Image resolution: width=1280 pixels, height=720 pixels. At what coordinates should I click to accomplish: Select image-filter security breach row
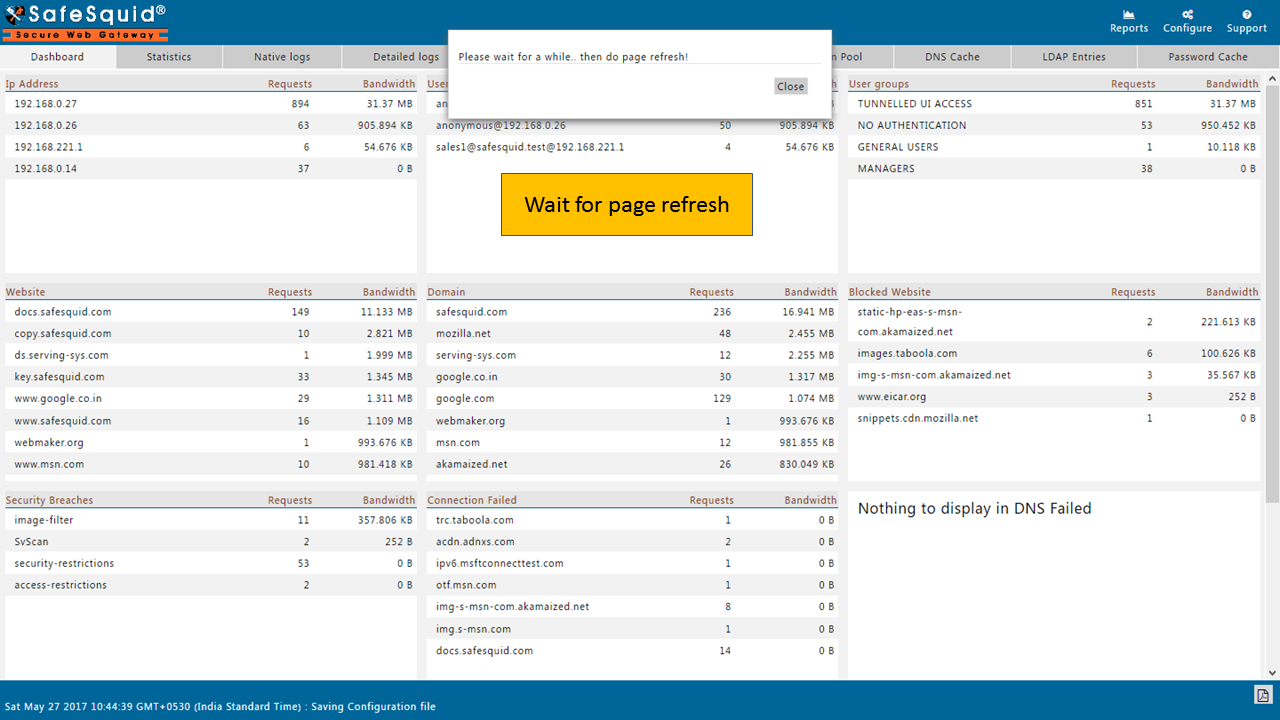[211, 520]
